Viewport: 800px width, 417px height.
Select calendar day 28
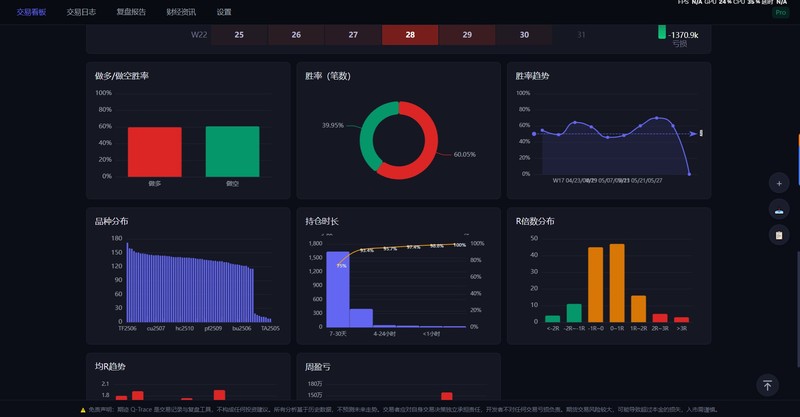click(x=410, y=35)
